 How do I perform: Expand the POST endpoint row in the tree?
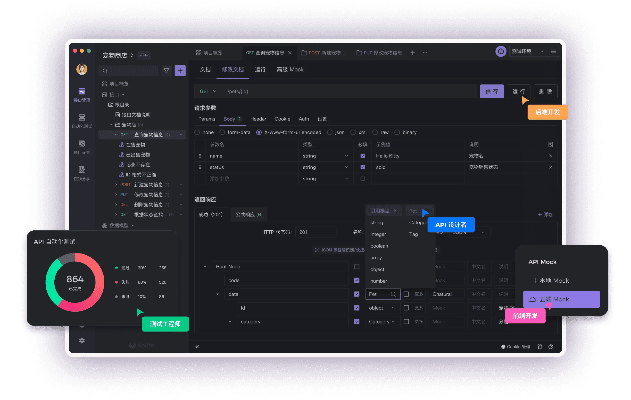(x=116, y=185)
